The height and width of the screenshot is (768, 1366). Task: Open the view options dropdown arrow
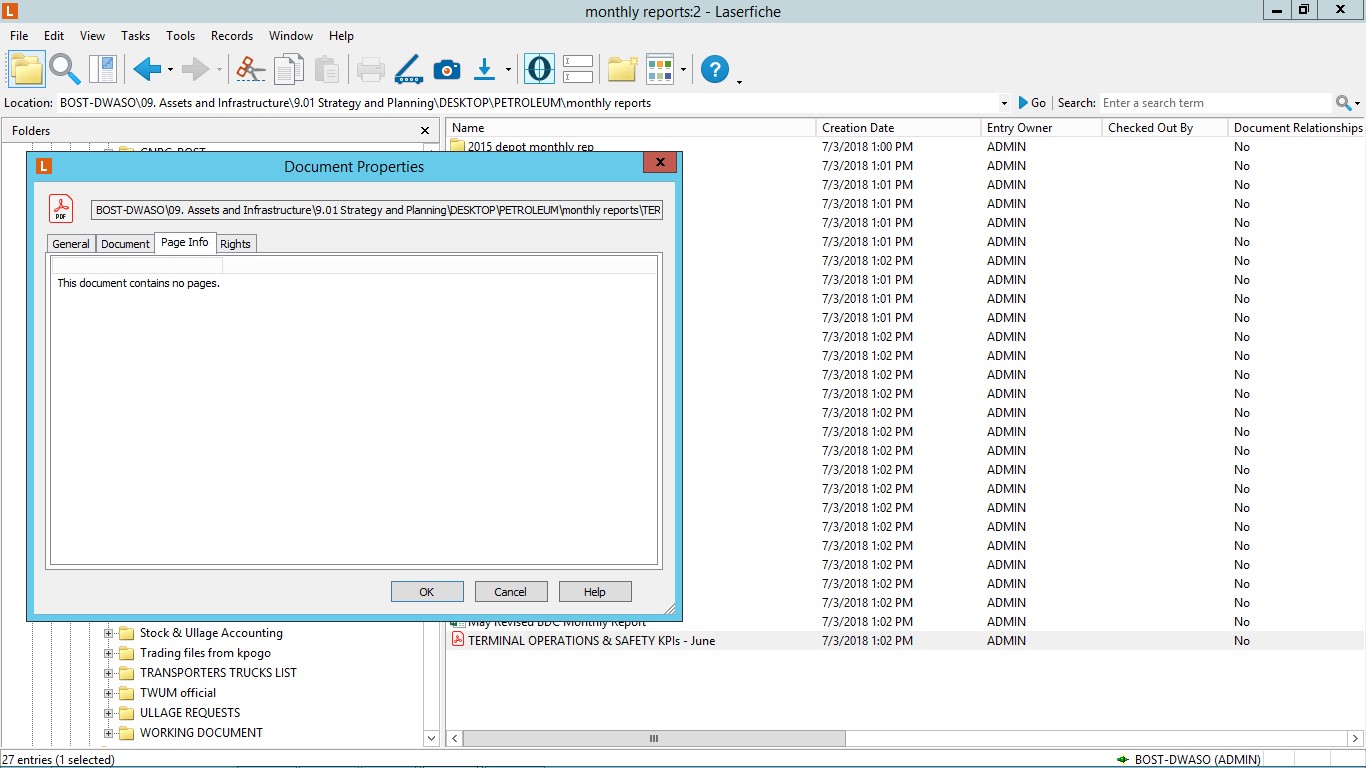pos(683,70)
